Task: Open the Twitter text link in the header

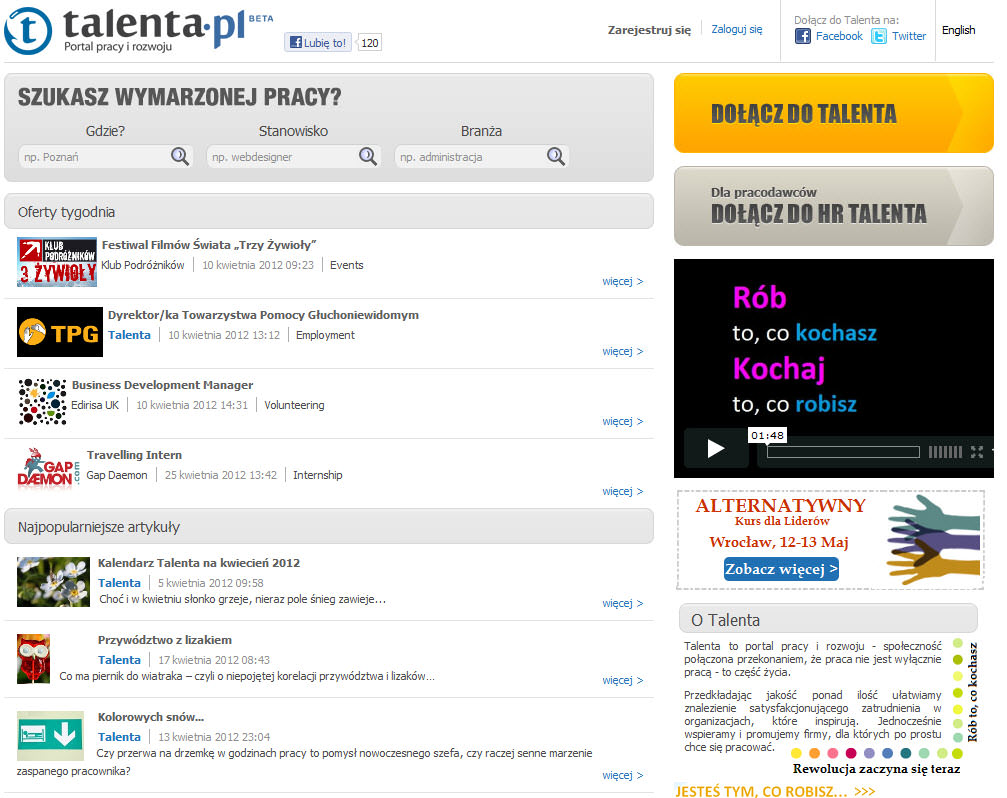Action: point(909,36)
